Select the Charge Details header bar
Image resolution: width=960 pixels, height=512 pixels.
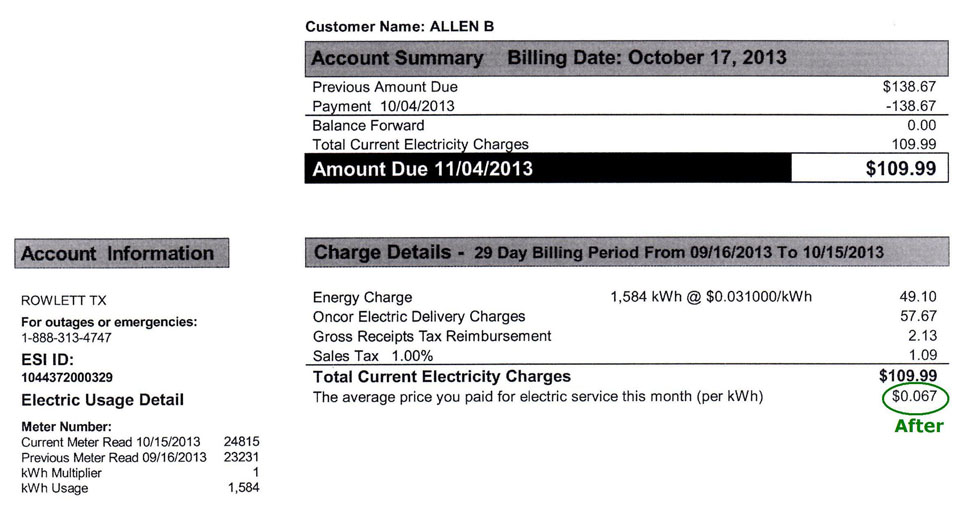626,252
